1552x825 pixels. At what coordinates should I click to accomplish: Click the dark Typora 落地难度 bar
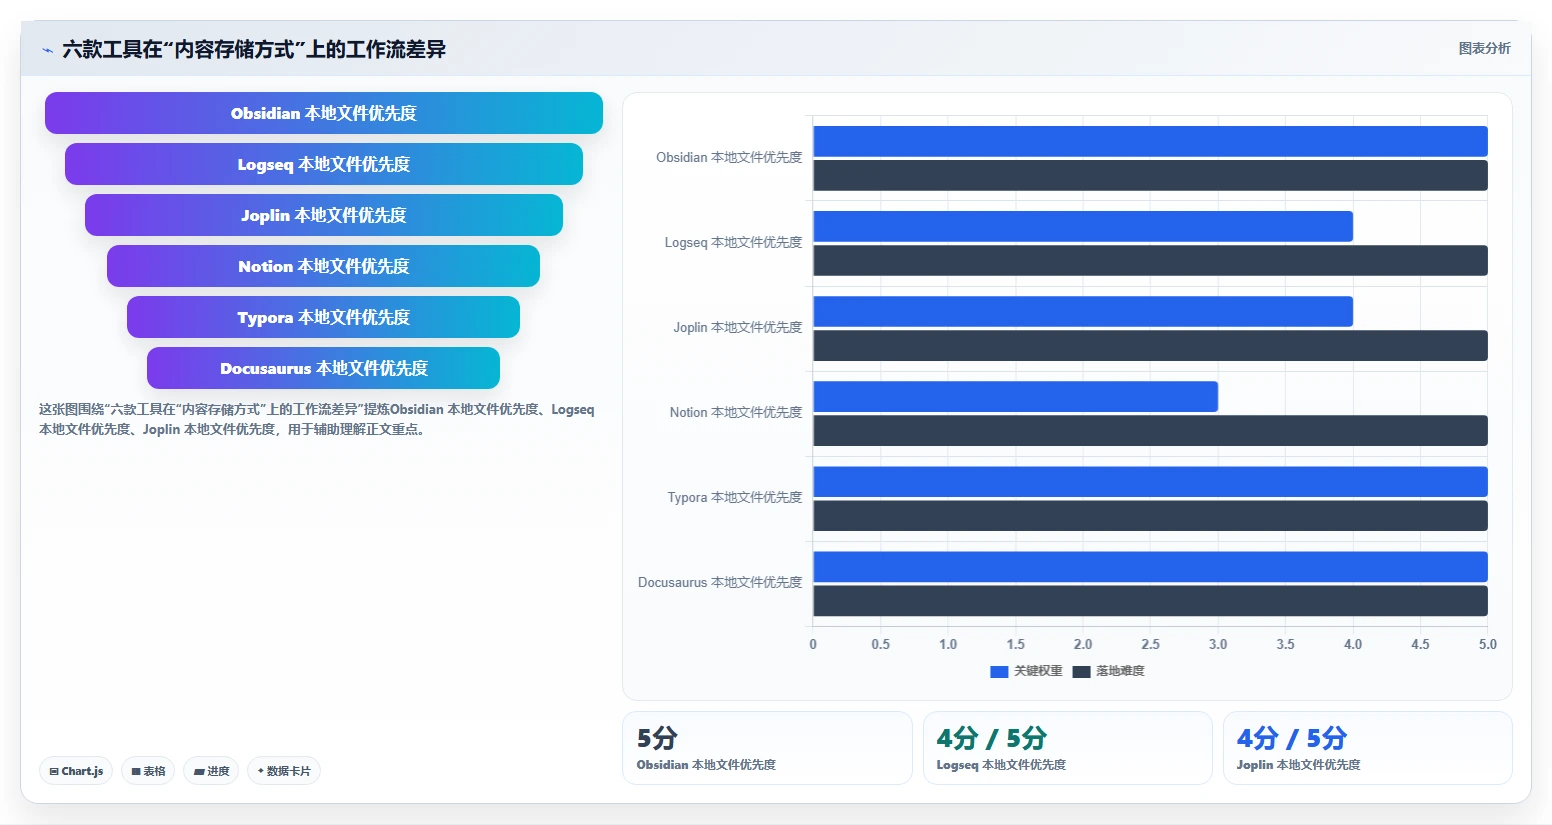(x=1150, y=515)
